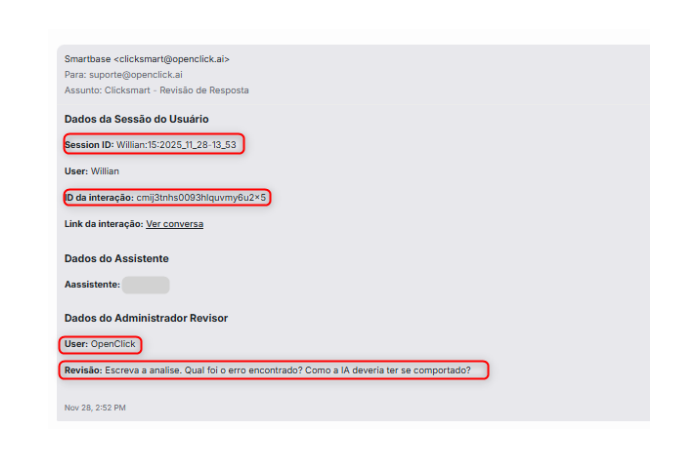Viewport: 685px width, 449px height.
Task: Click the ID da interação value
Action: point(201,198)
